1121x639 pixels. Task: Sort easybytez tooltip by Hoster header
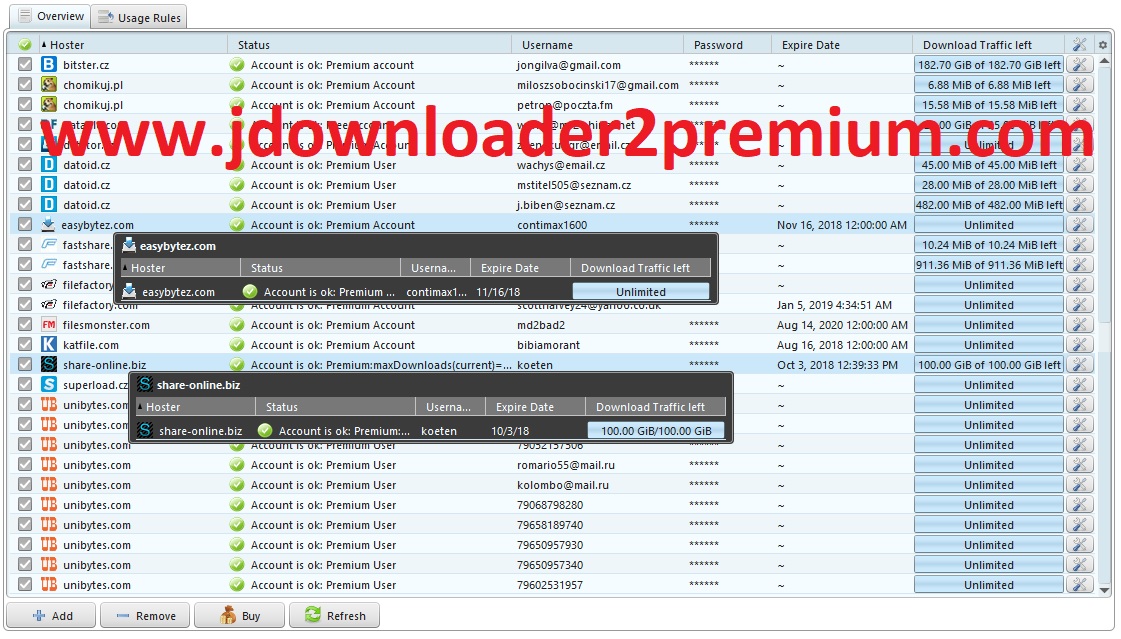click(180, 268)
